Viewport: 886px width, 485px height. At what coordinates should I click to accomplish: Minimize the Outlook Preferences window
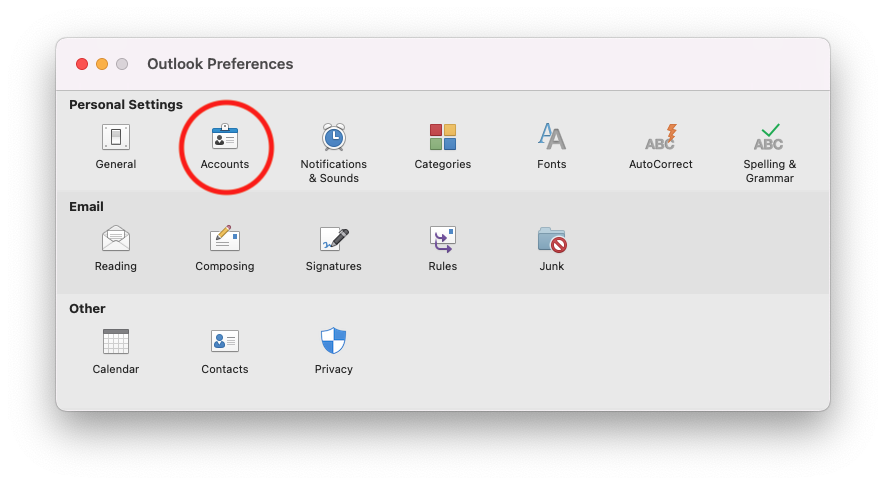click(x=102, y=64)
